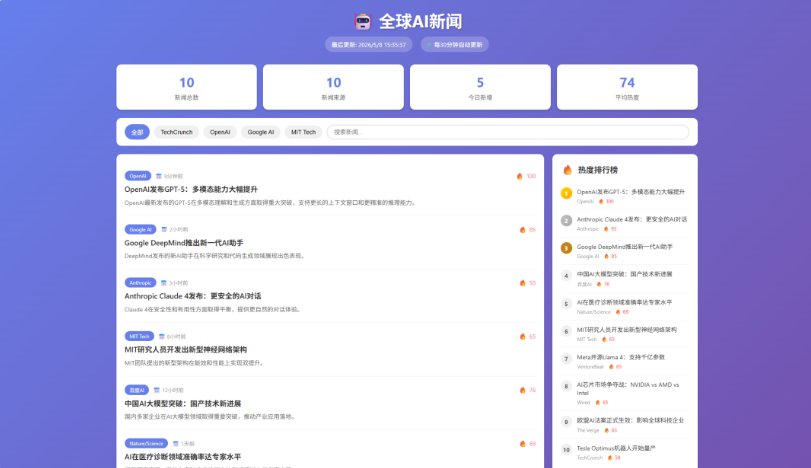
Task: Open the 新闻来源 stat card
Action: (334, 87)
